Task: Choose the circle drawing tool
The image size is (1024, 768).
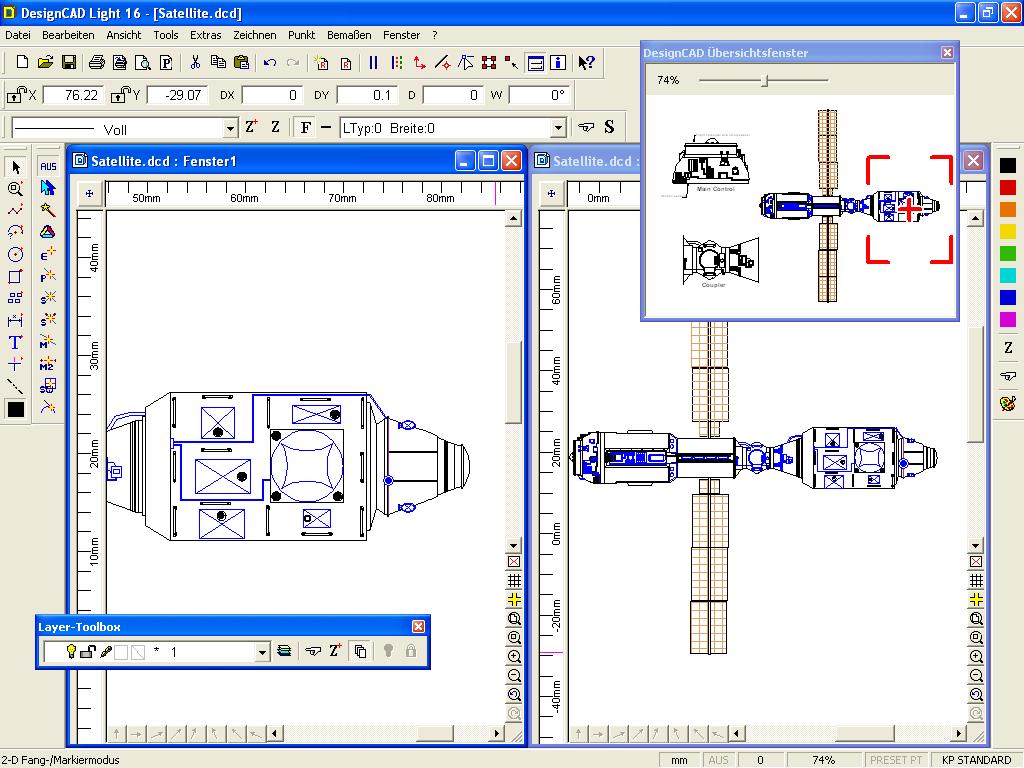Action: point(14,254)
